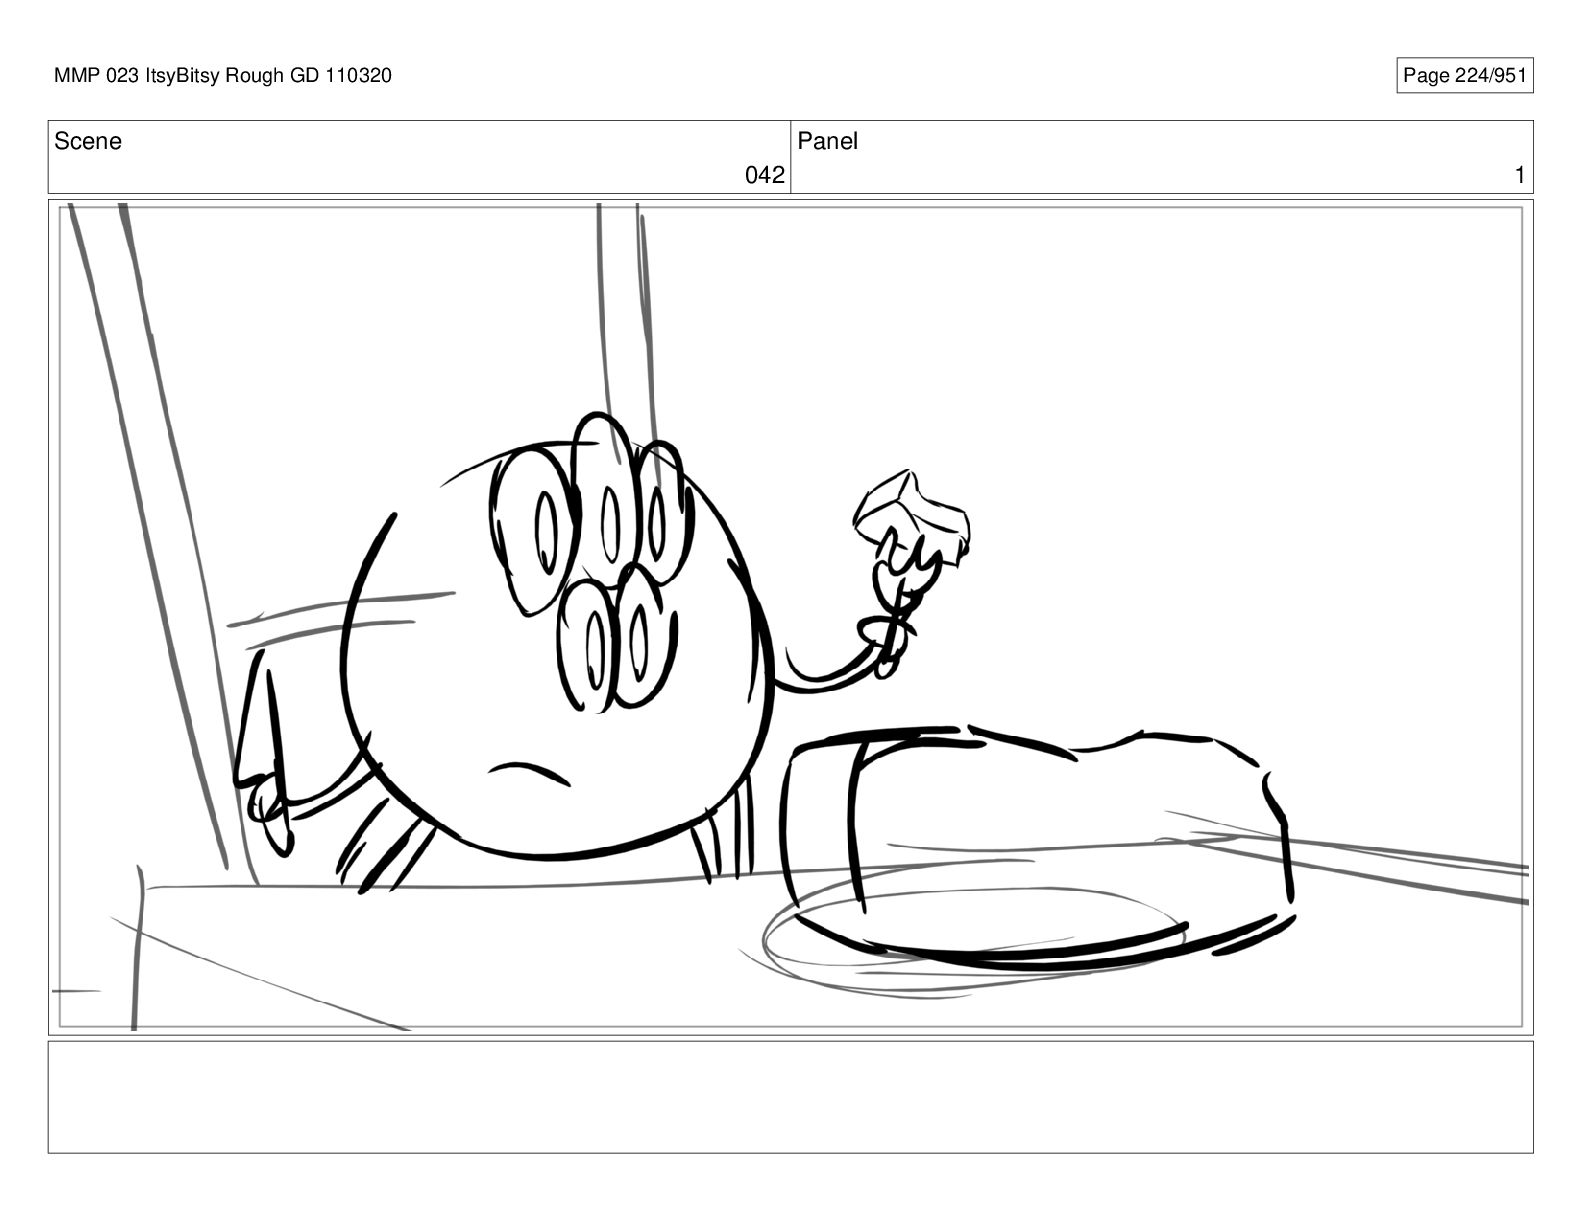This screenshot has width=1582, height=1225.
Task: Click the panel number '1'
Action: click(x=1520, y=176)
